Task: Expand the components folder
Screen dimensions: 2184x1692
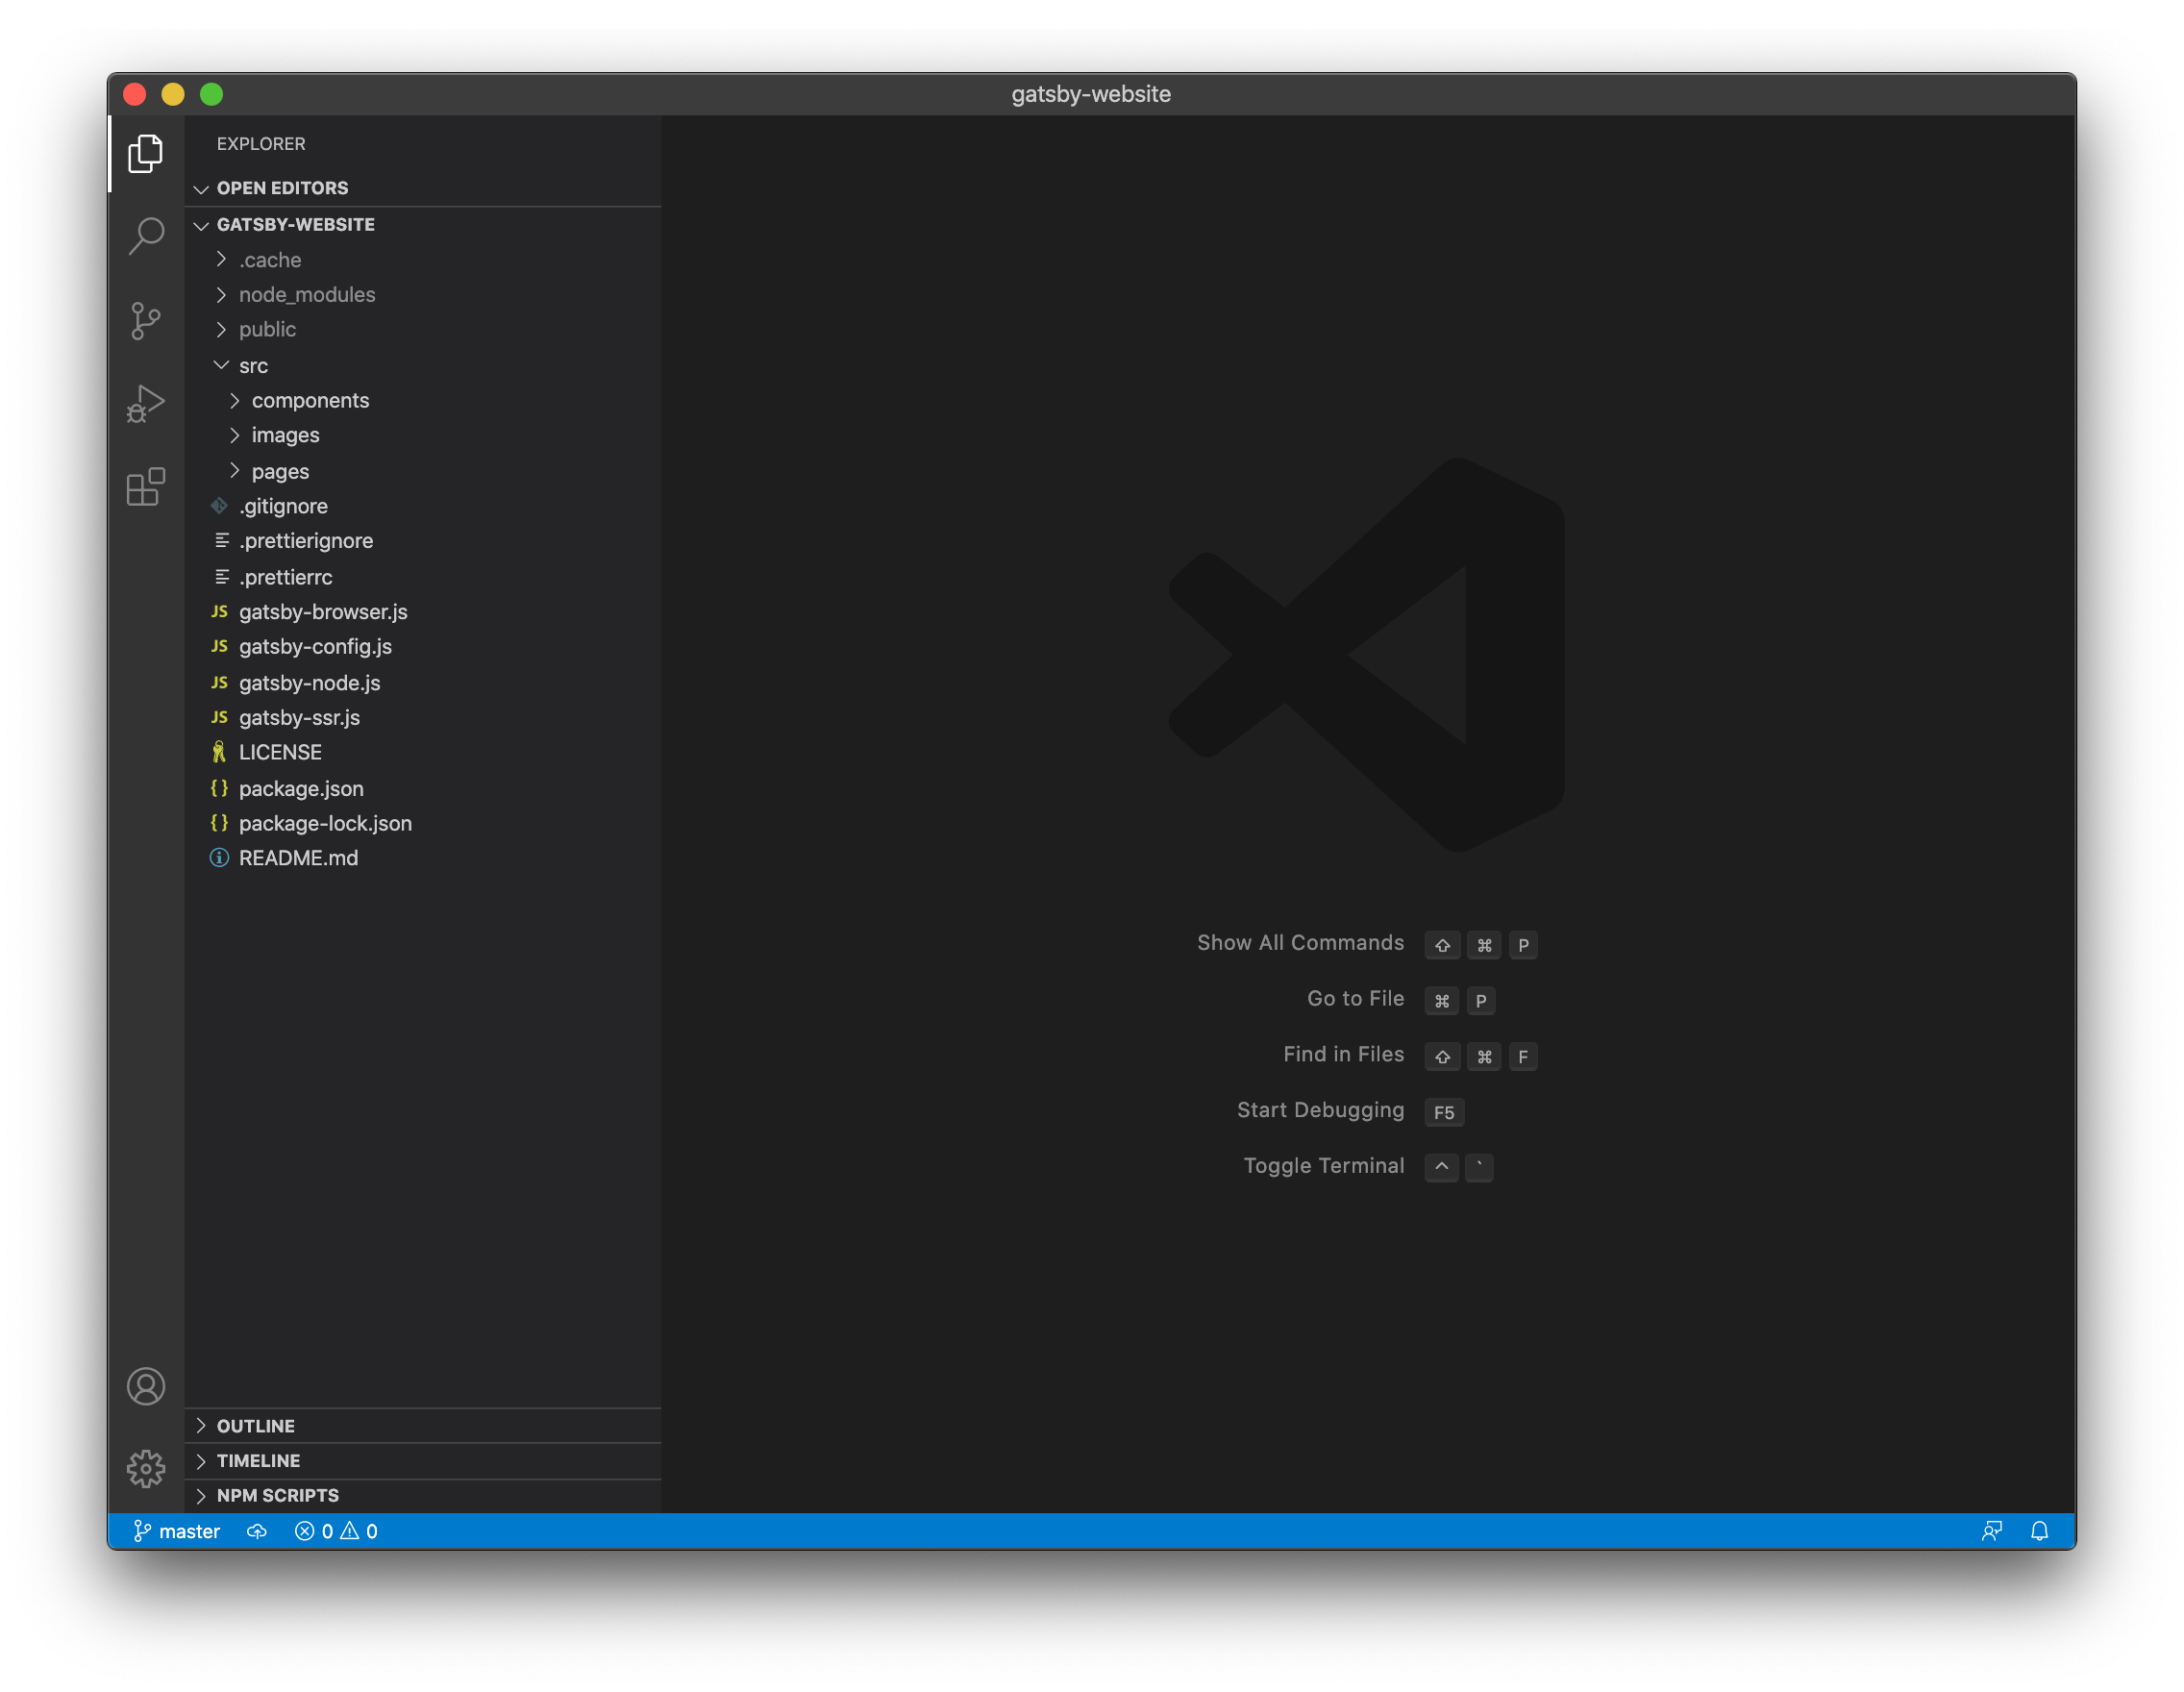Action: point(423,401)
